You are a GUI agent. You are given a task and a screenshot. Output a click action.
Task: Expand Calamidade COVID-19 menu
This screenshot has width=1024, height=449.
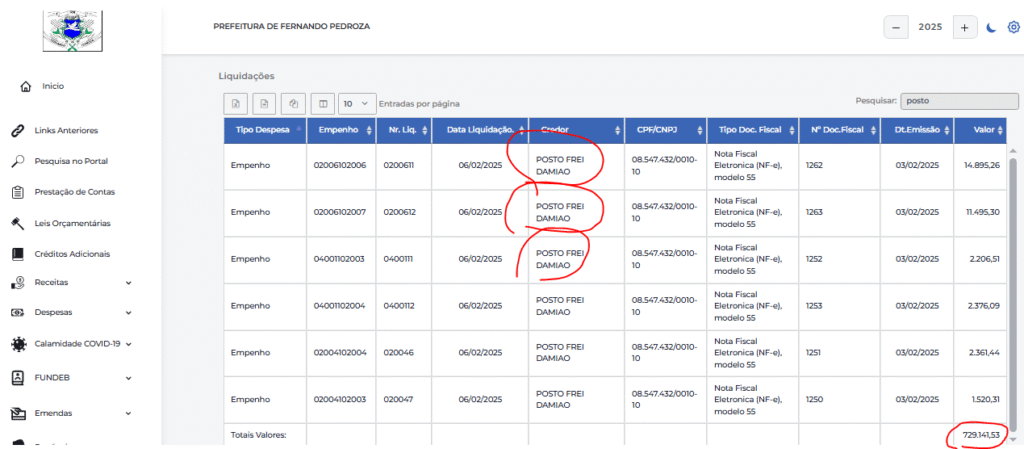72,343
